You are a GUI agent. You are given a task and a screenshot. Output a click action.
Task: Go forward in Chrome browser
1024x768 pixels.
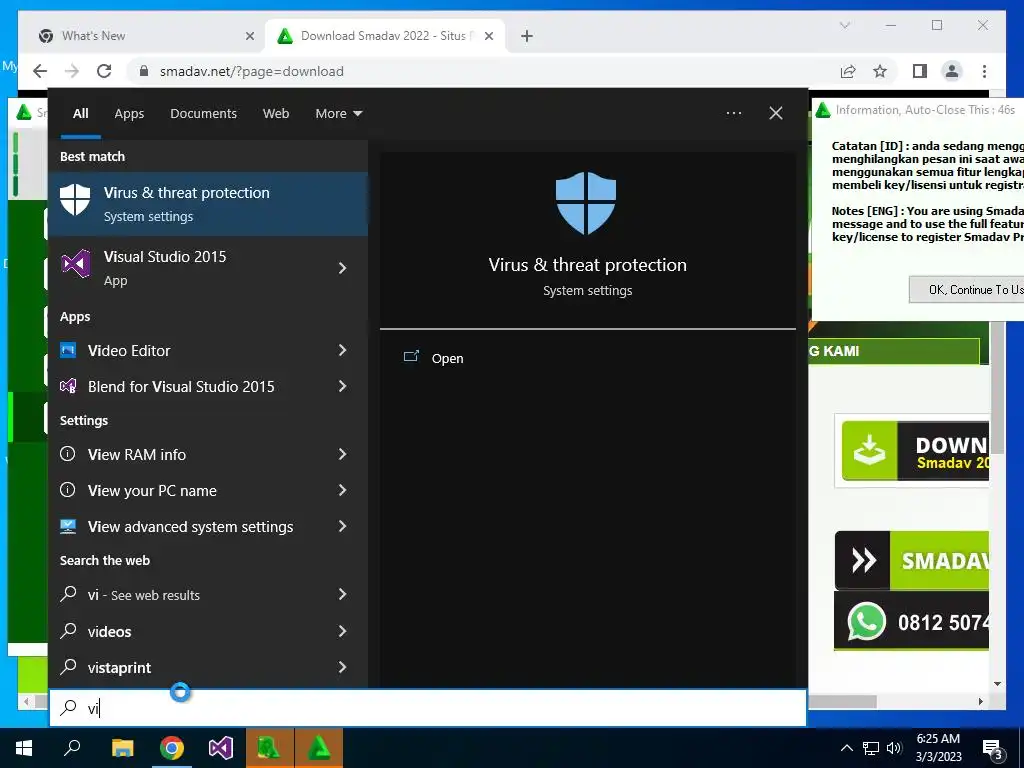(72, 71)
